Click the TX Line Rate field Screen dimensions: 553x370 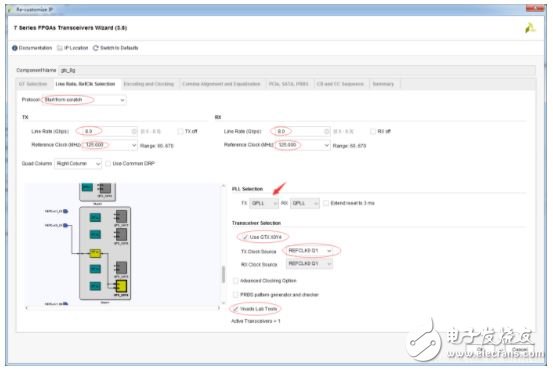pos(107,131)
